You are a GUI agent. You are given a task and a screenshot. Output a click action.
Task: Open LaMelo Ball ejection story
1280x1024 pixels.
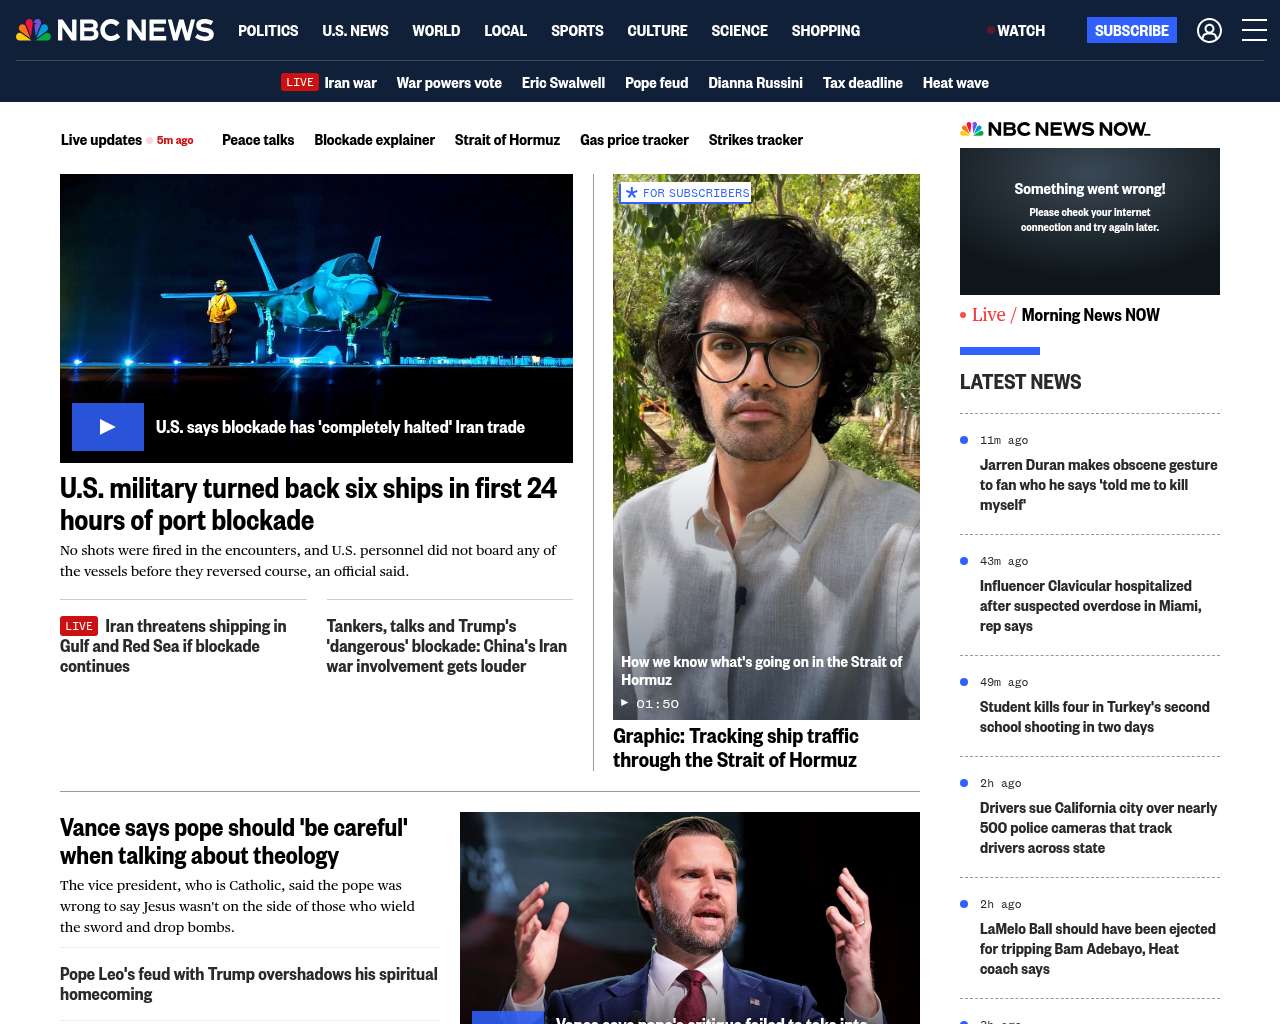pyautogui.click(x=1097, y=949)
